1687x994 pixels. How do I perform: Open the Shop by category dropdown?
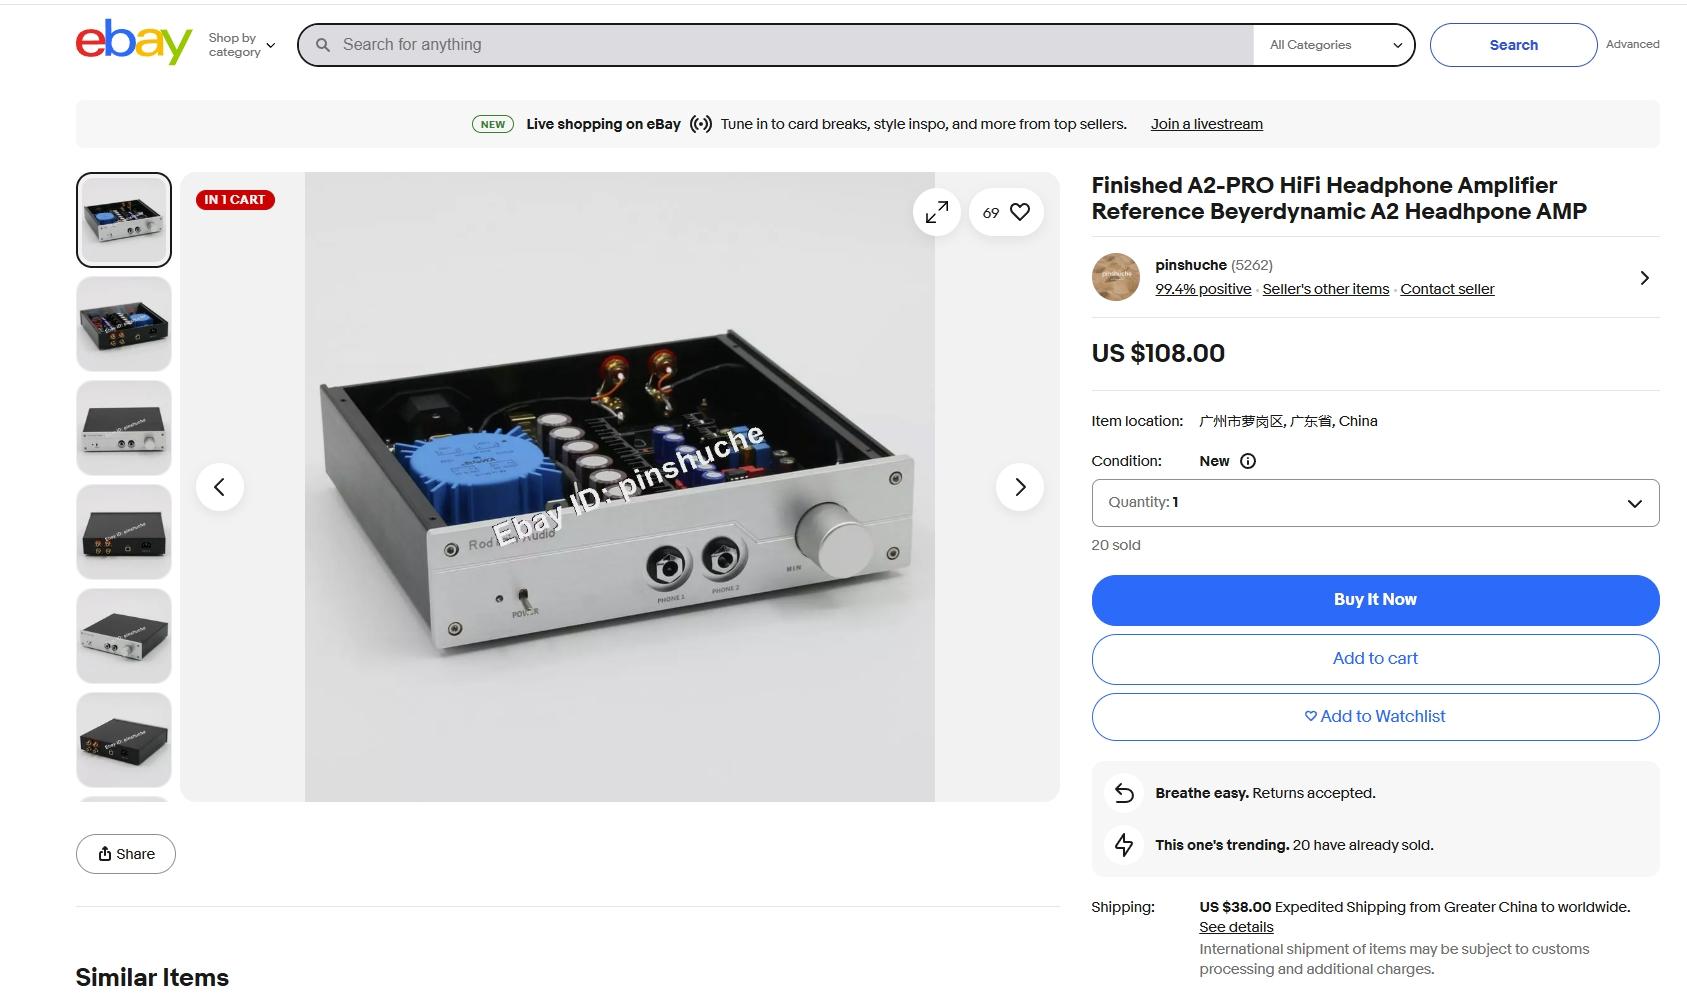click(241, 45)
